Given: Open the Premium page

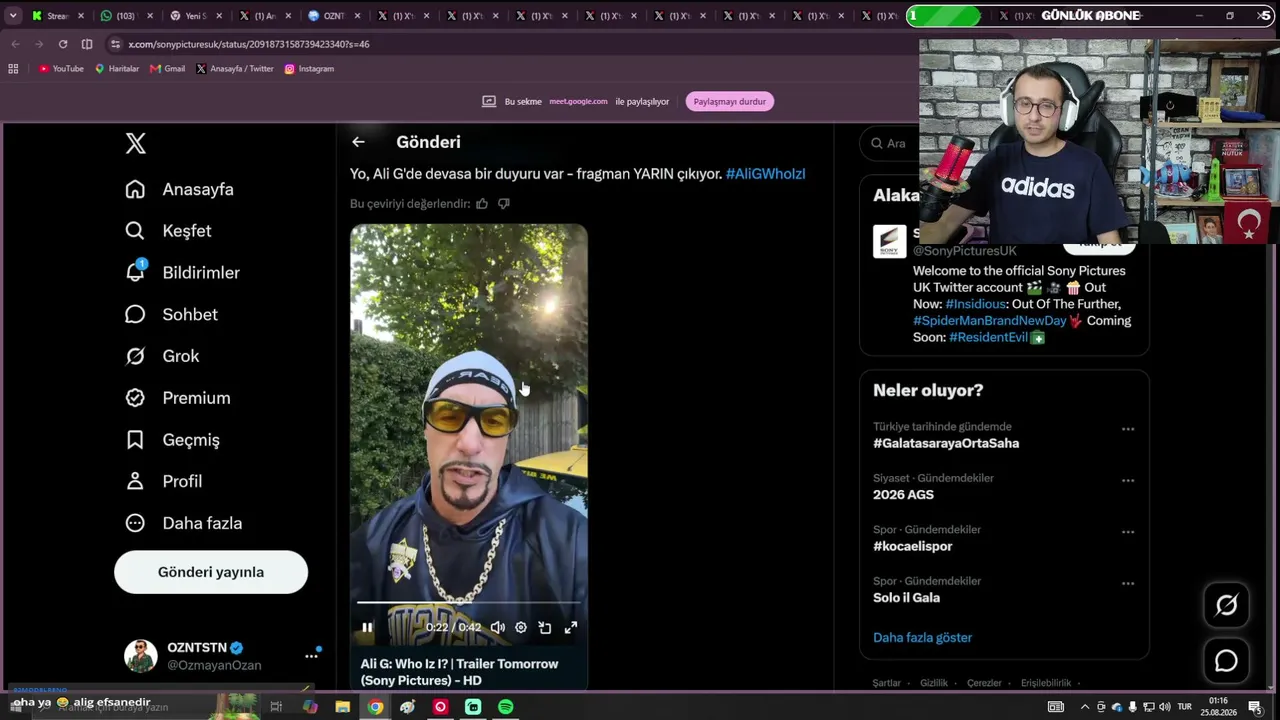Looking at the screenshot, I should 177,398.
